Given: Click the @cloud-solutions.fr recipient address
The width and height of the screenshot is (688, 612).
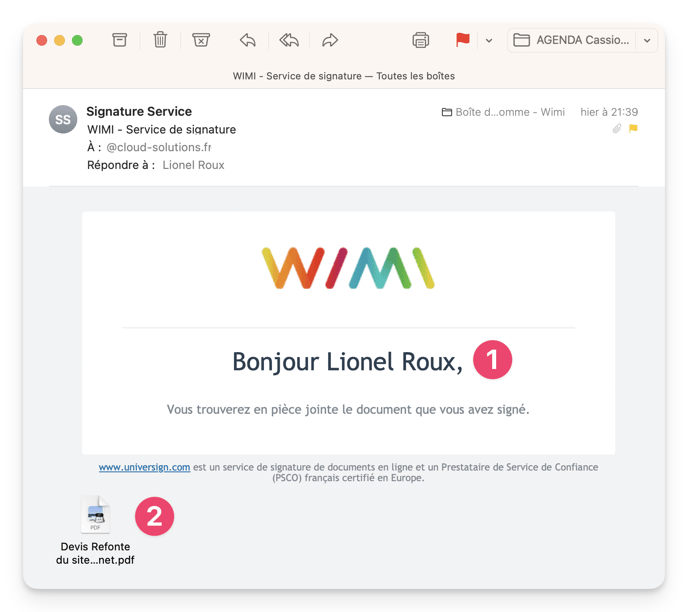Looking at the screenshot, I should pyautogui.click(x=159, y=147).
